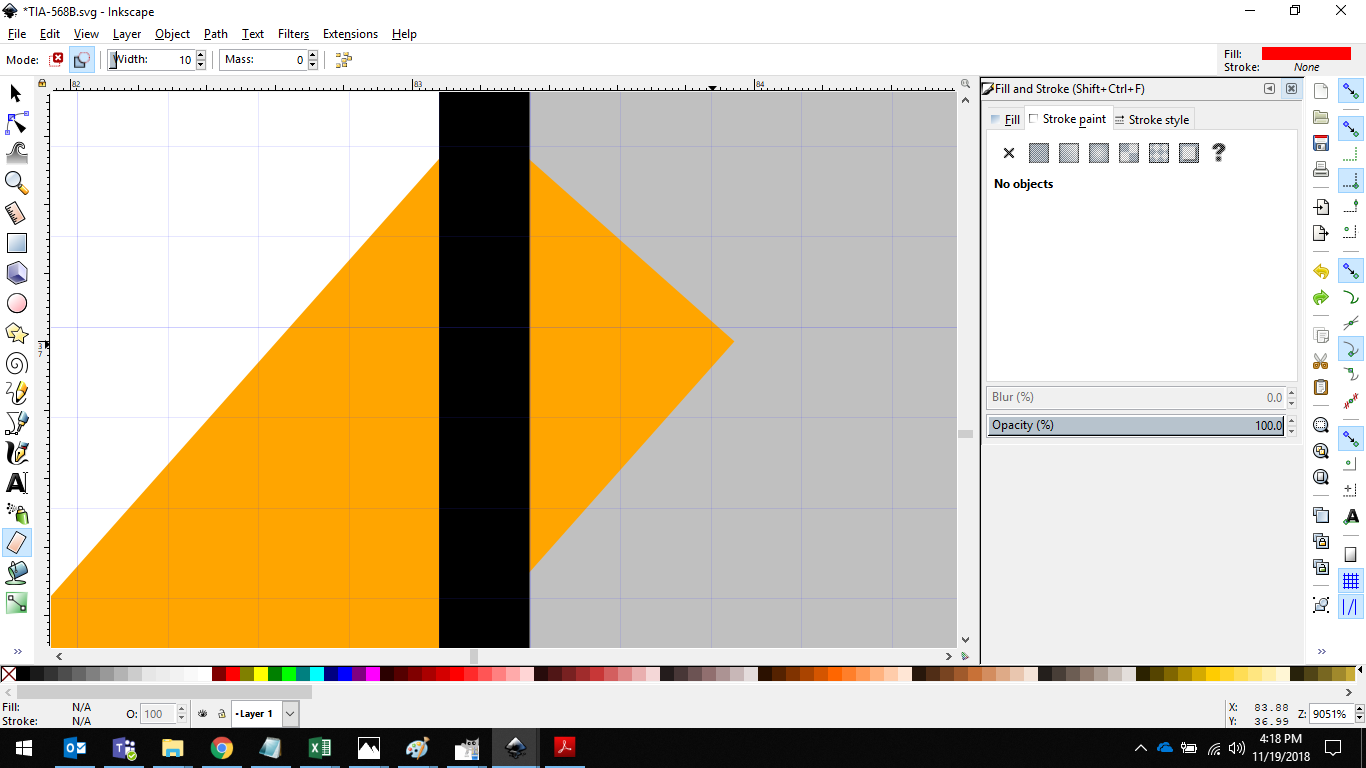The image size is (1366, 768).
Task: Decrease Opacity percent stepper in panel
Action: [1292, 430]
